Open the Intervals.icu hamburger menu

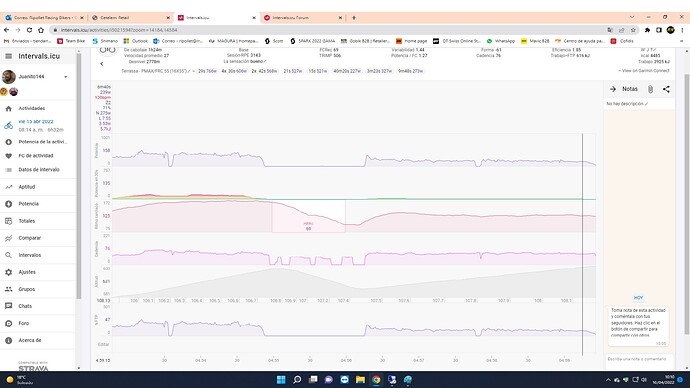pos(8,56)
